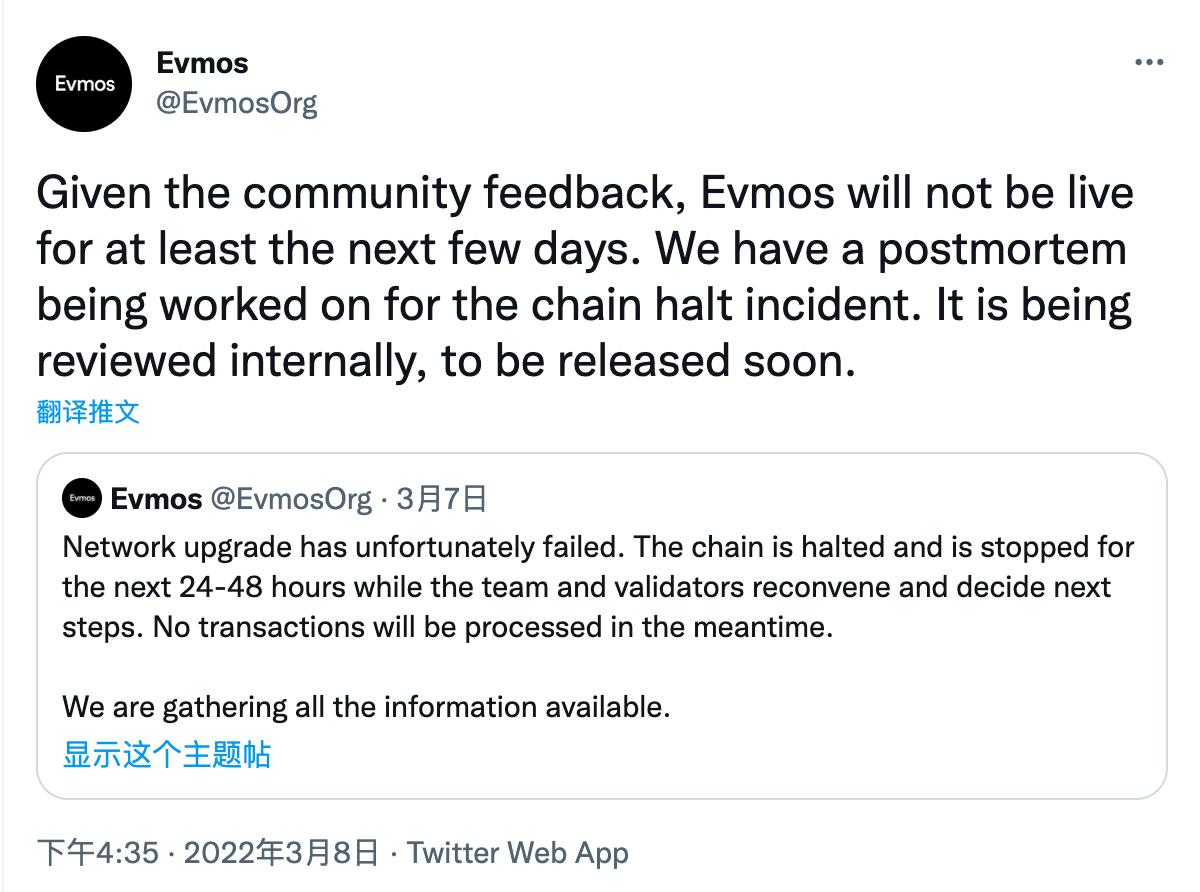Open the large Evmos profile avatar
The width and height of the screenshot is (1200, 892).
click(x=84, y=84)
